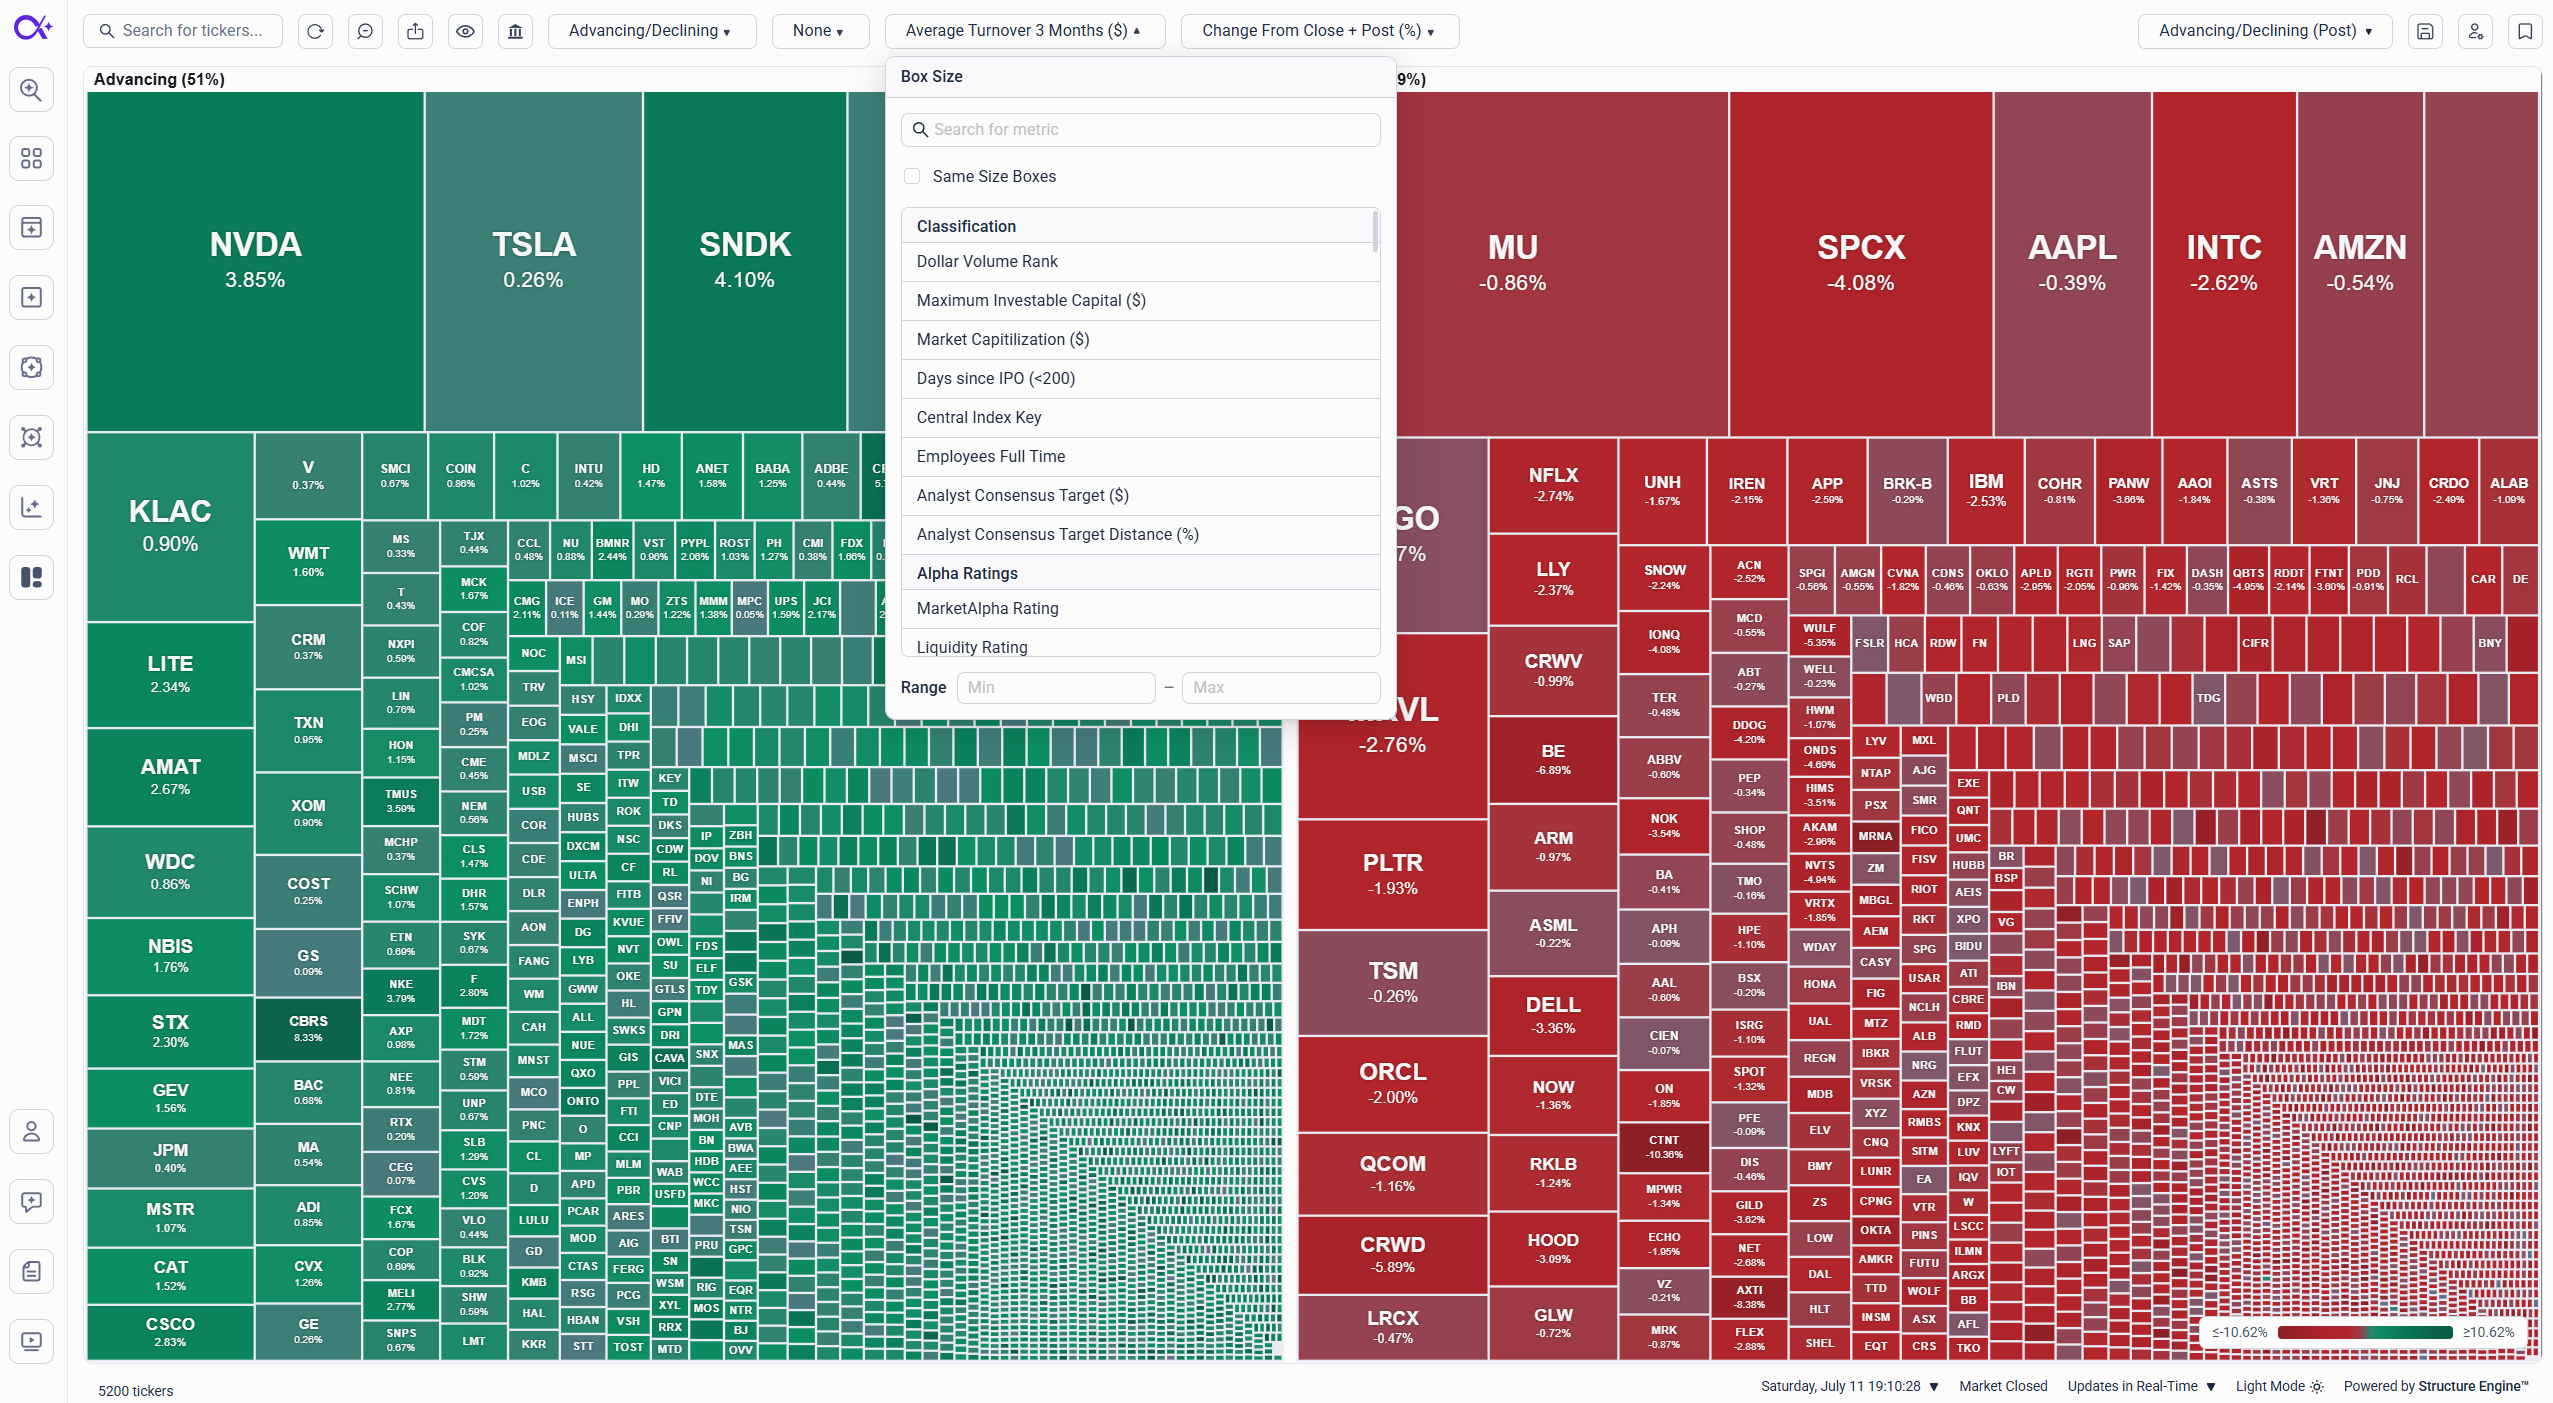Click the bank building icon in the toolbar
Image resolution: width=2553 pixels, height=1403 pixels.
click(515, 31)
